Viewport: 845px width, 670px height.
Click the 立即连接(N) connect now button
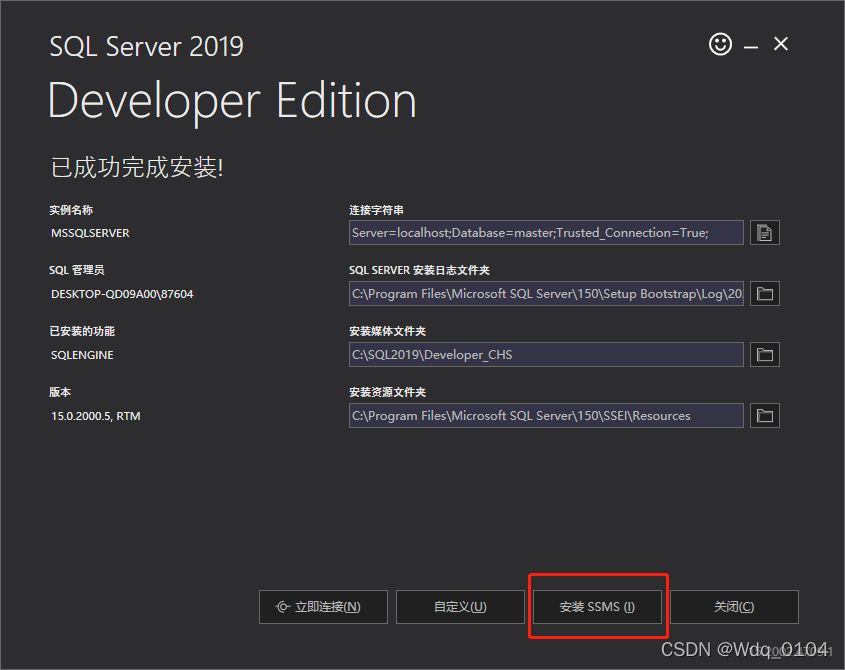[323, 607]
